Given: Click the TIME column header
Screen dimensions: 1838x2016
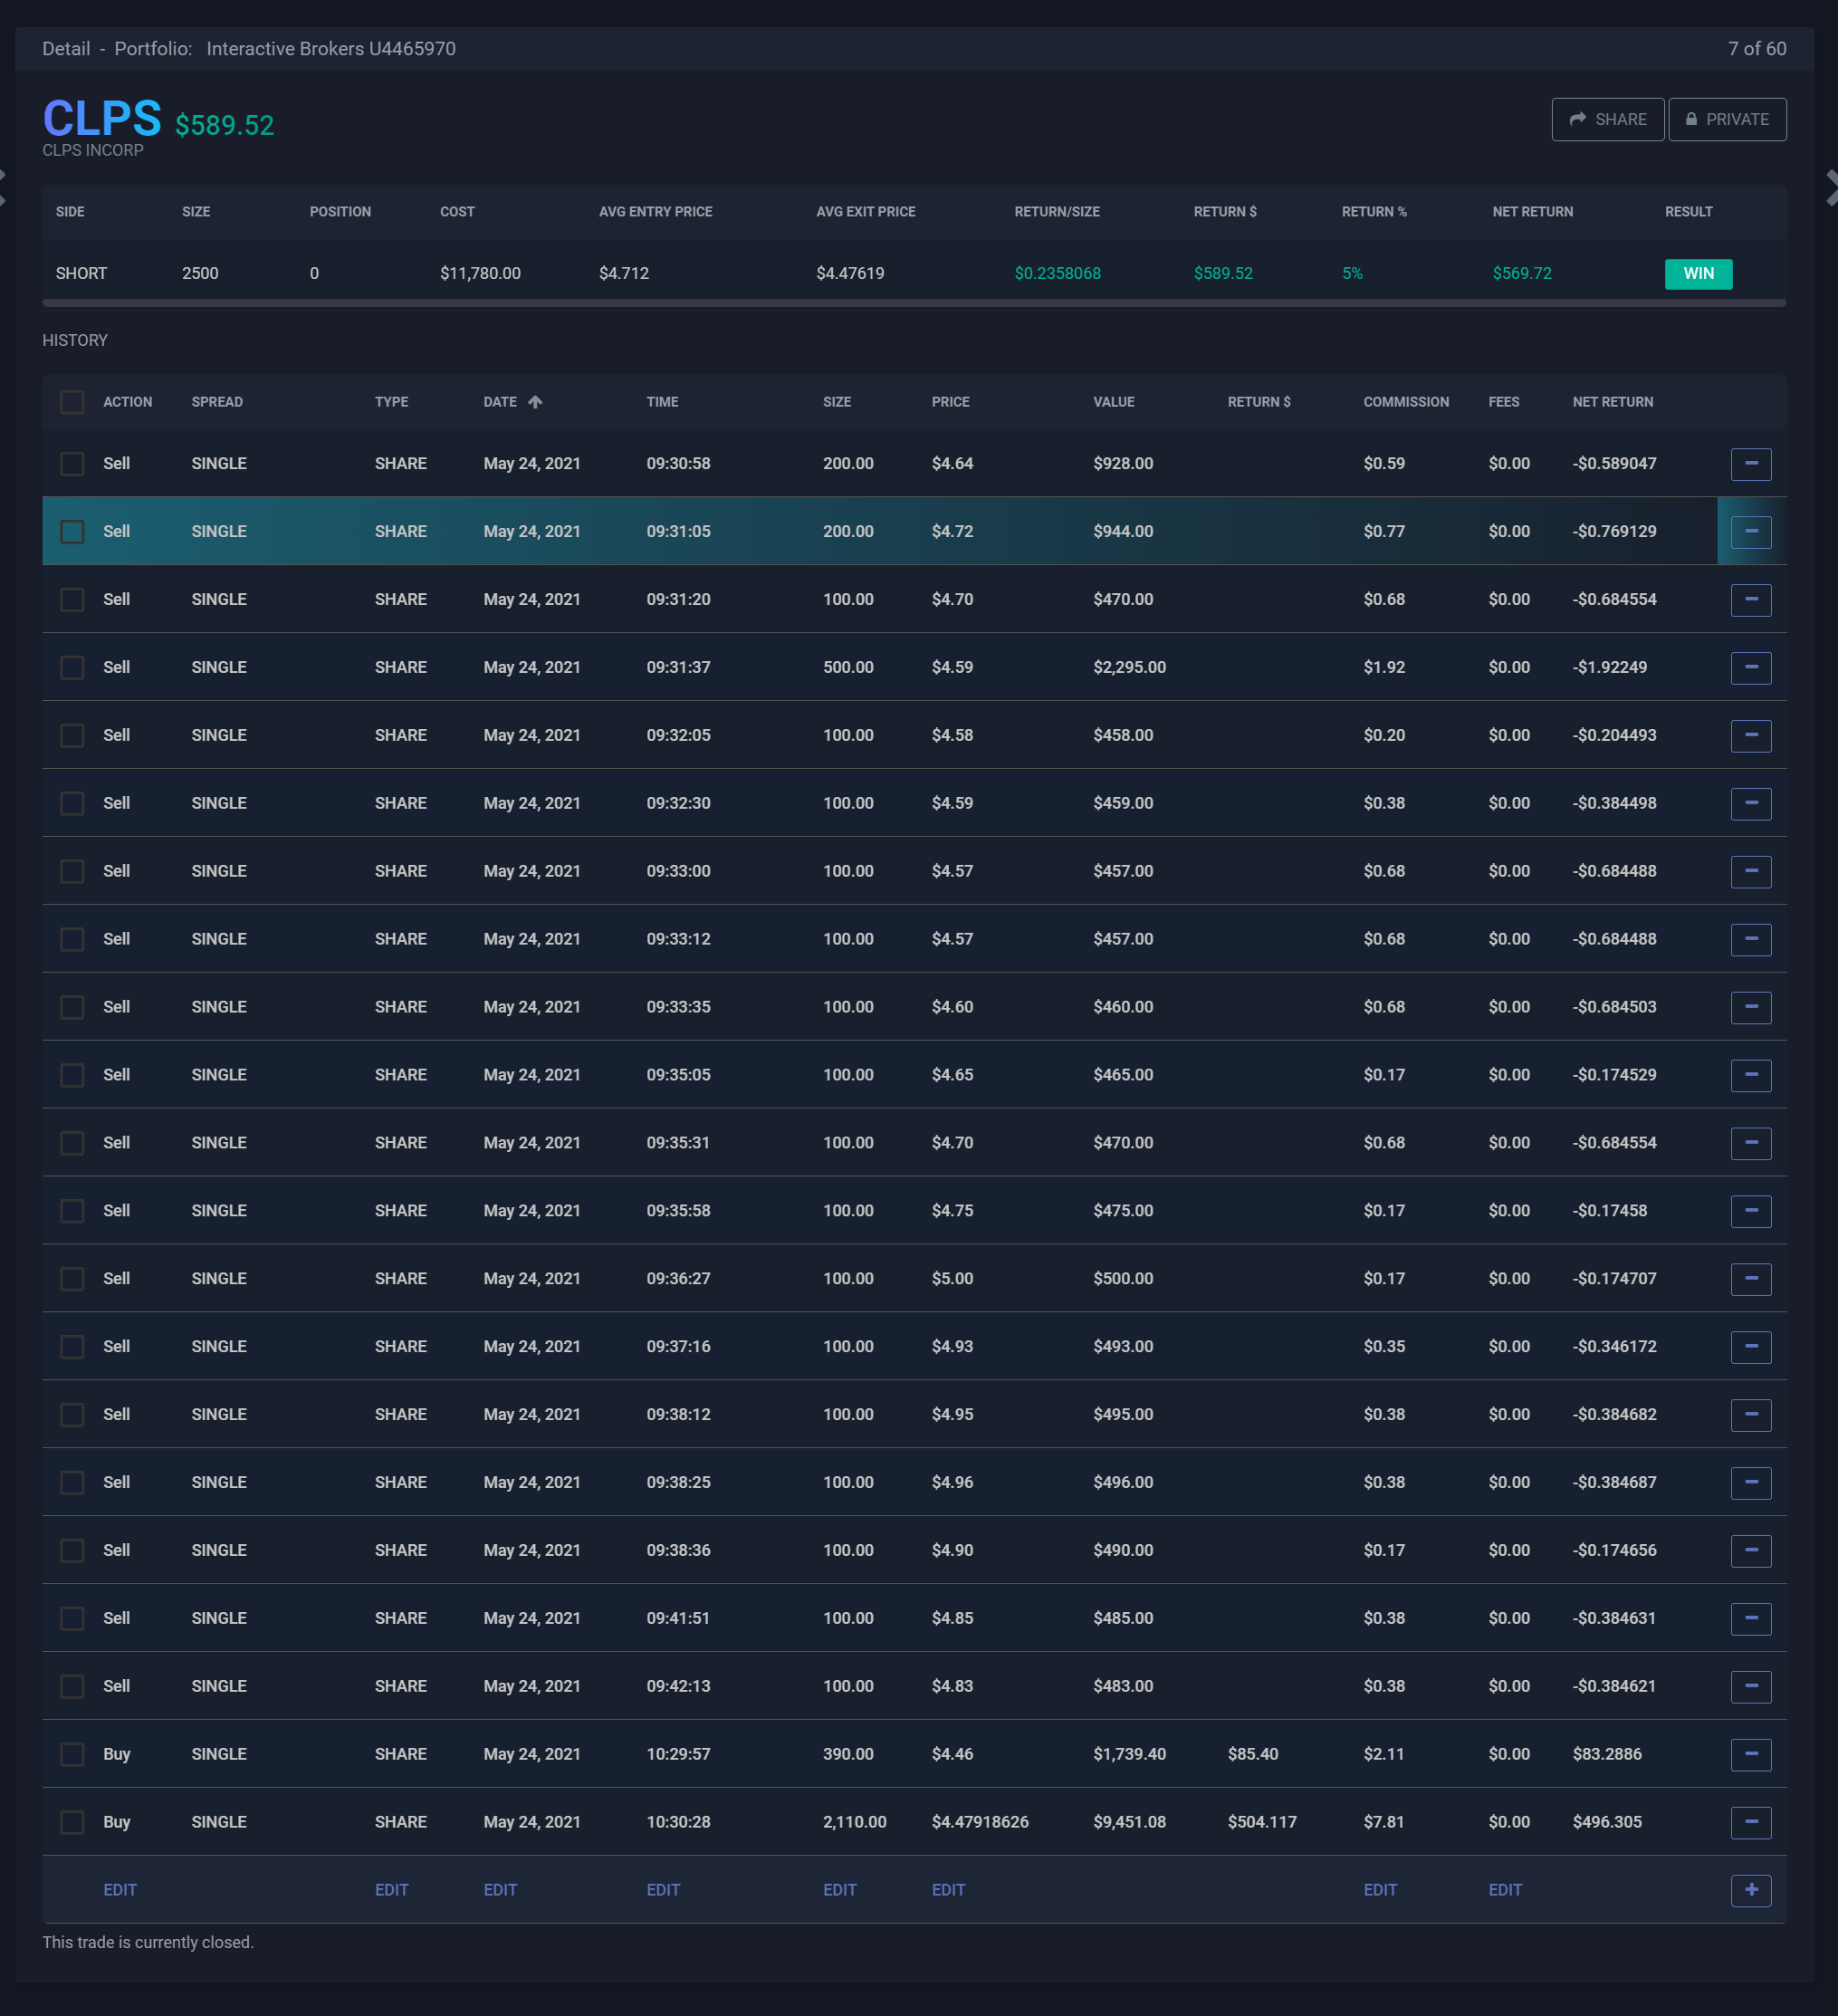Looking at the screenshot, I should 662,402.
